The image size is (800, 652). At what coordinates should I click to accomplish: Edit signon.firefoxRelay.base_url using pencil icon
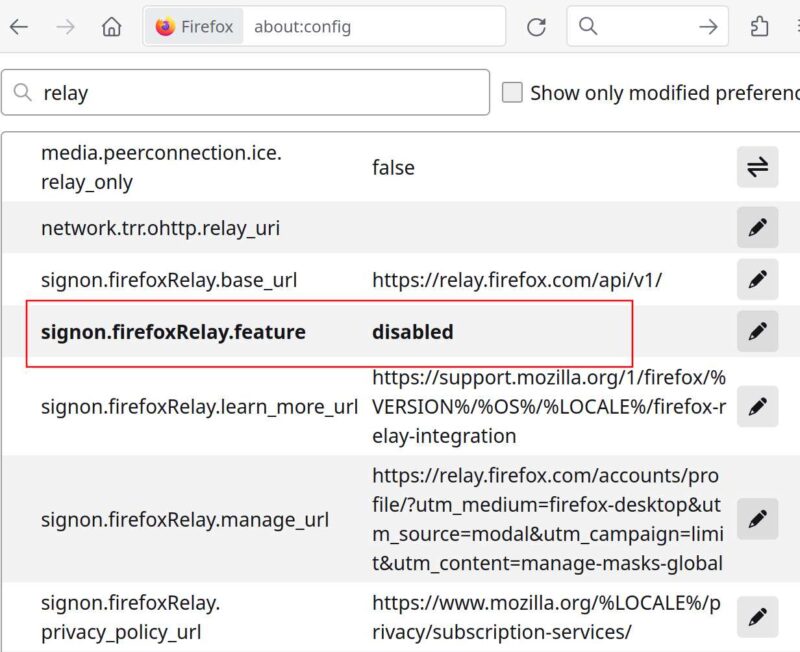pos(758,280)
